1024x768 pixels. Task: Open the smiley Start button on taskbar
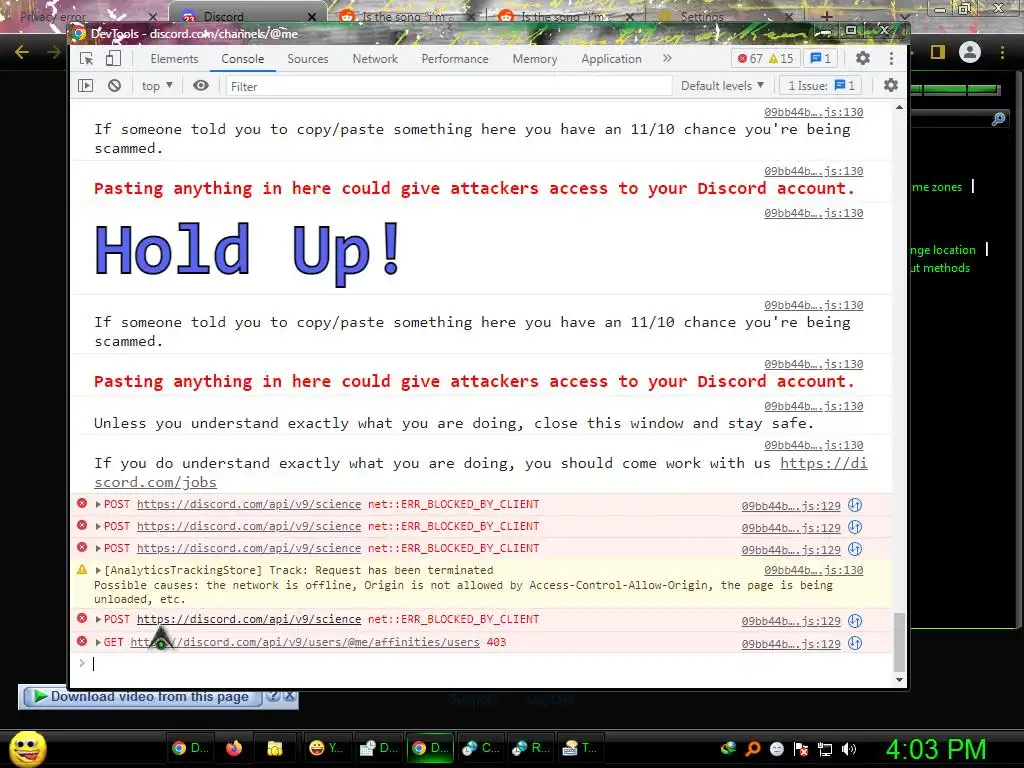(x=27, y=748)
